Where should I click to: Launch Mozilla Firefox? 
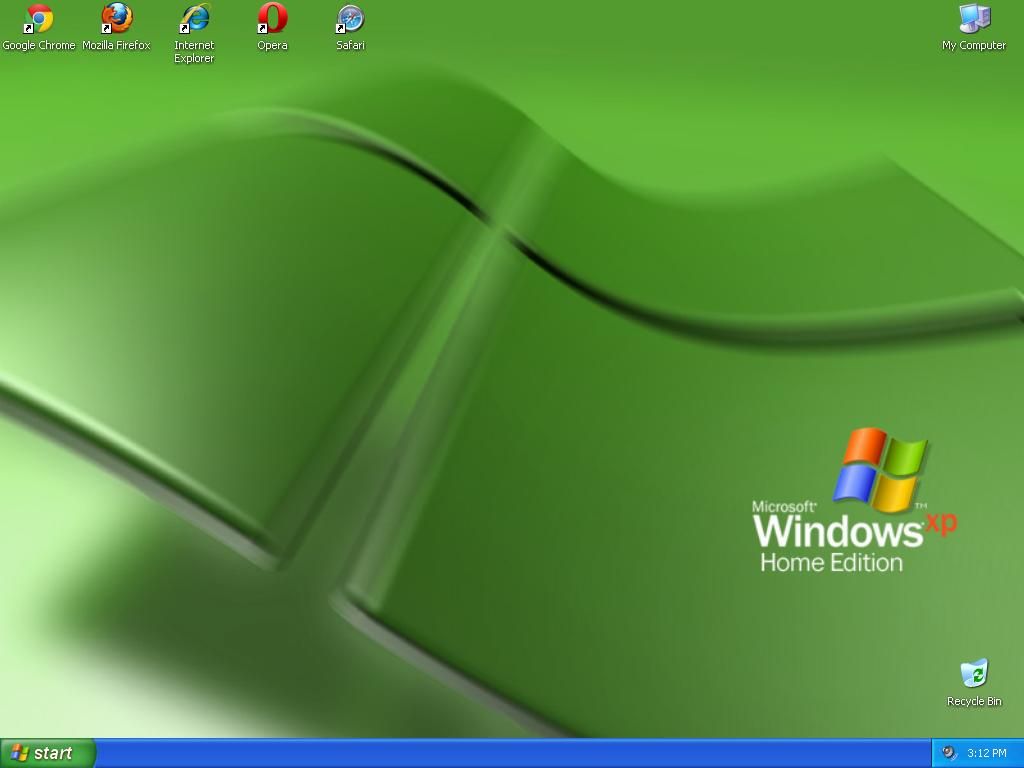(x=117, y=18)
